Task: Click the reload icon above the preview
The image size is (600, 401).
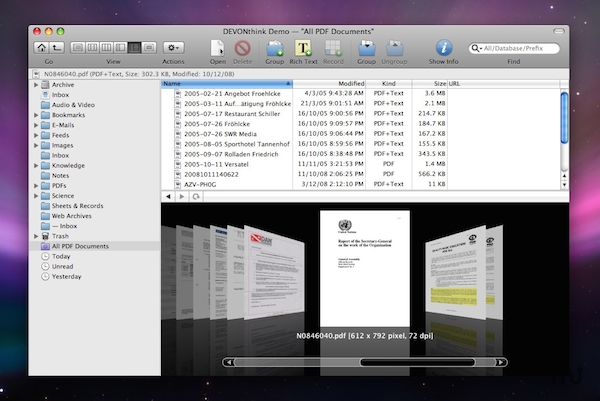Action: (x=196, y=196)
